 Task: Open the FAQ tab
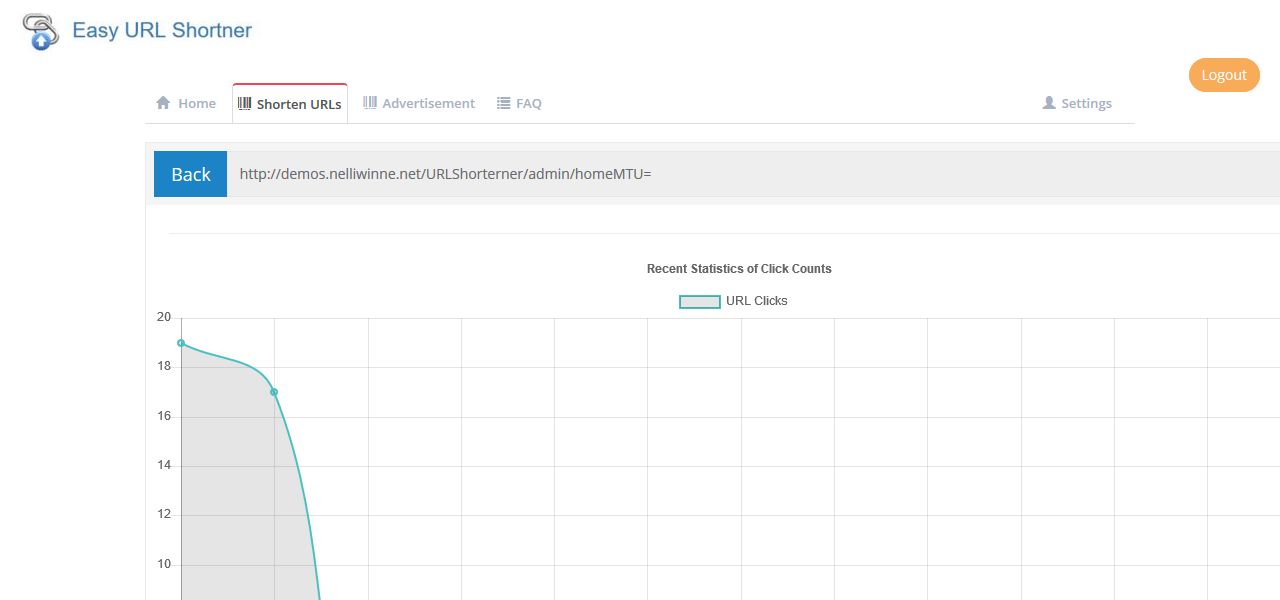click(519, 103)
